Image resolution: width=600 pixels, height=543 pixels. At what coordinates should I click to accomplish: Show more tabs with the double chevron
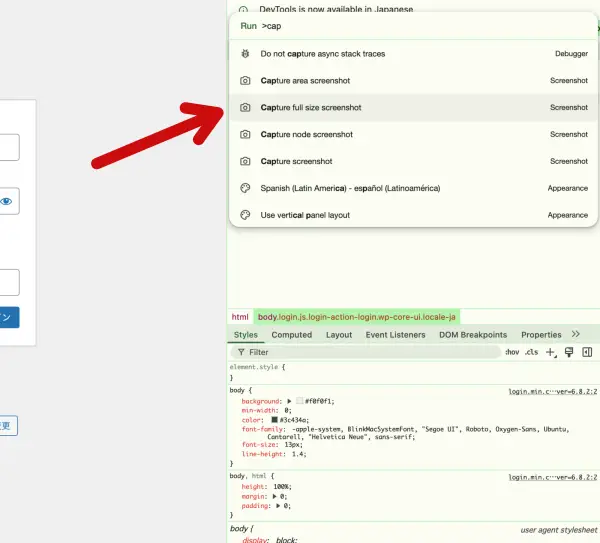coord(576,334)
